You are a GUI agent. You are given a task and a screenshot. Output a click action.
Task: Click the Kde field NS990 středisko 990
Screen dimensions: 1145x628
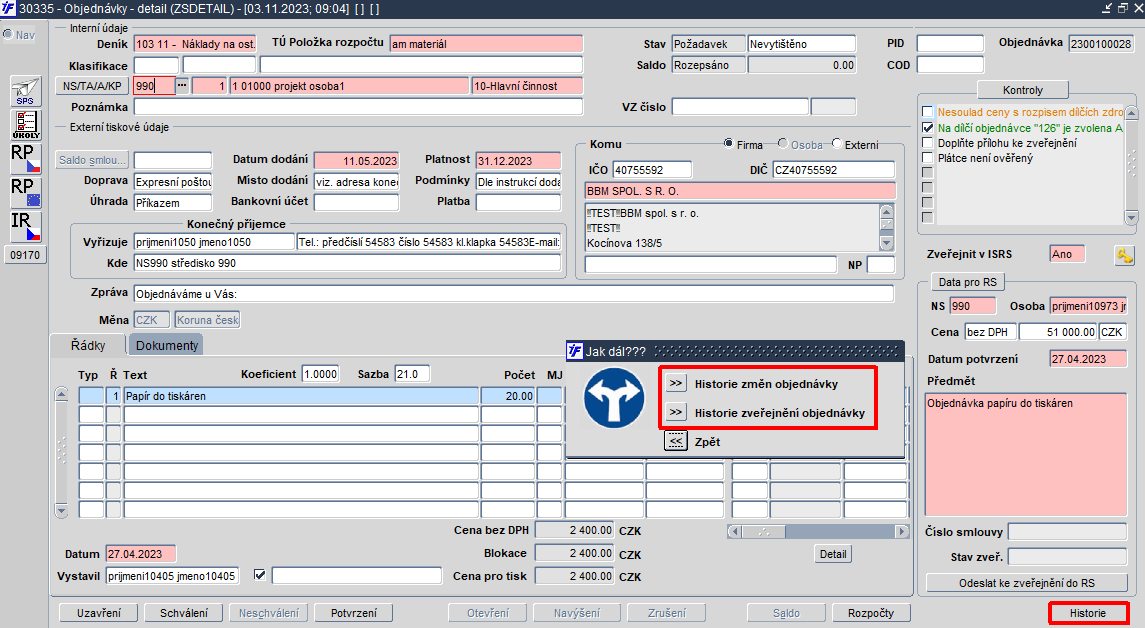(347, 263)
